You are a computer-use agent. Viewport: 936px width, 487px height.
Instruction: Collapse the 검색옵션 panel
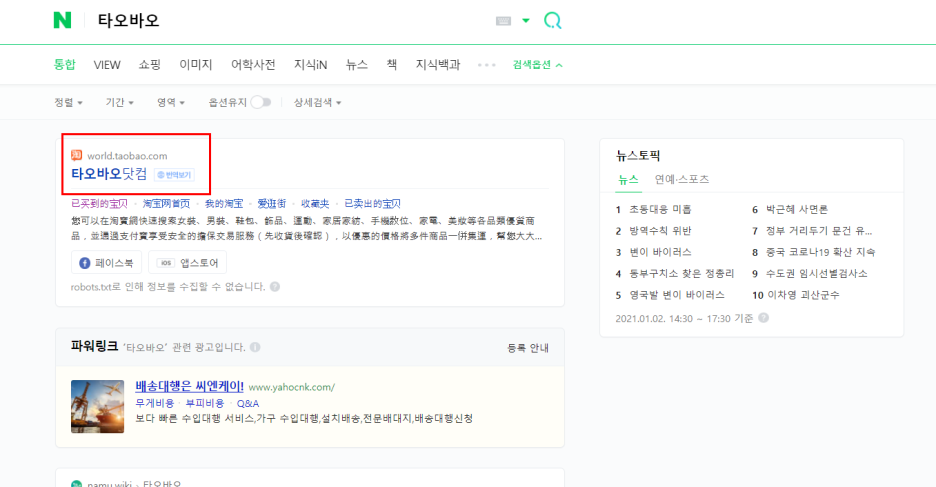(537, 64)
